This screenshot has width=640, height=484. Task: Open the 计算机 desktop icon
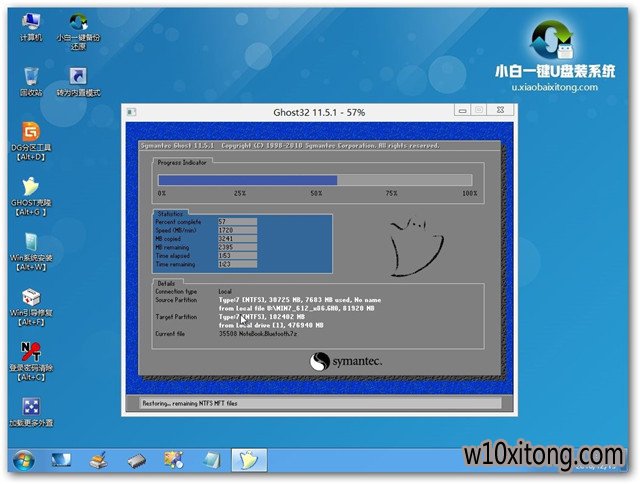(x=31, y=26)
